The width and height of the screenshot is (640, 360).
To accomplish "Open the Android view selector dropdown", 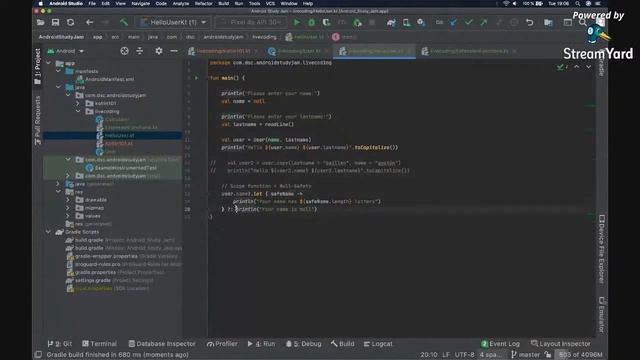I will pos(66,51).
